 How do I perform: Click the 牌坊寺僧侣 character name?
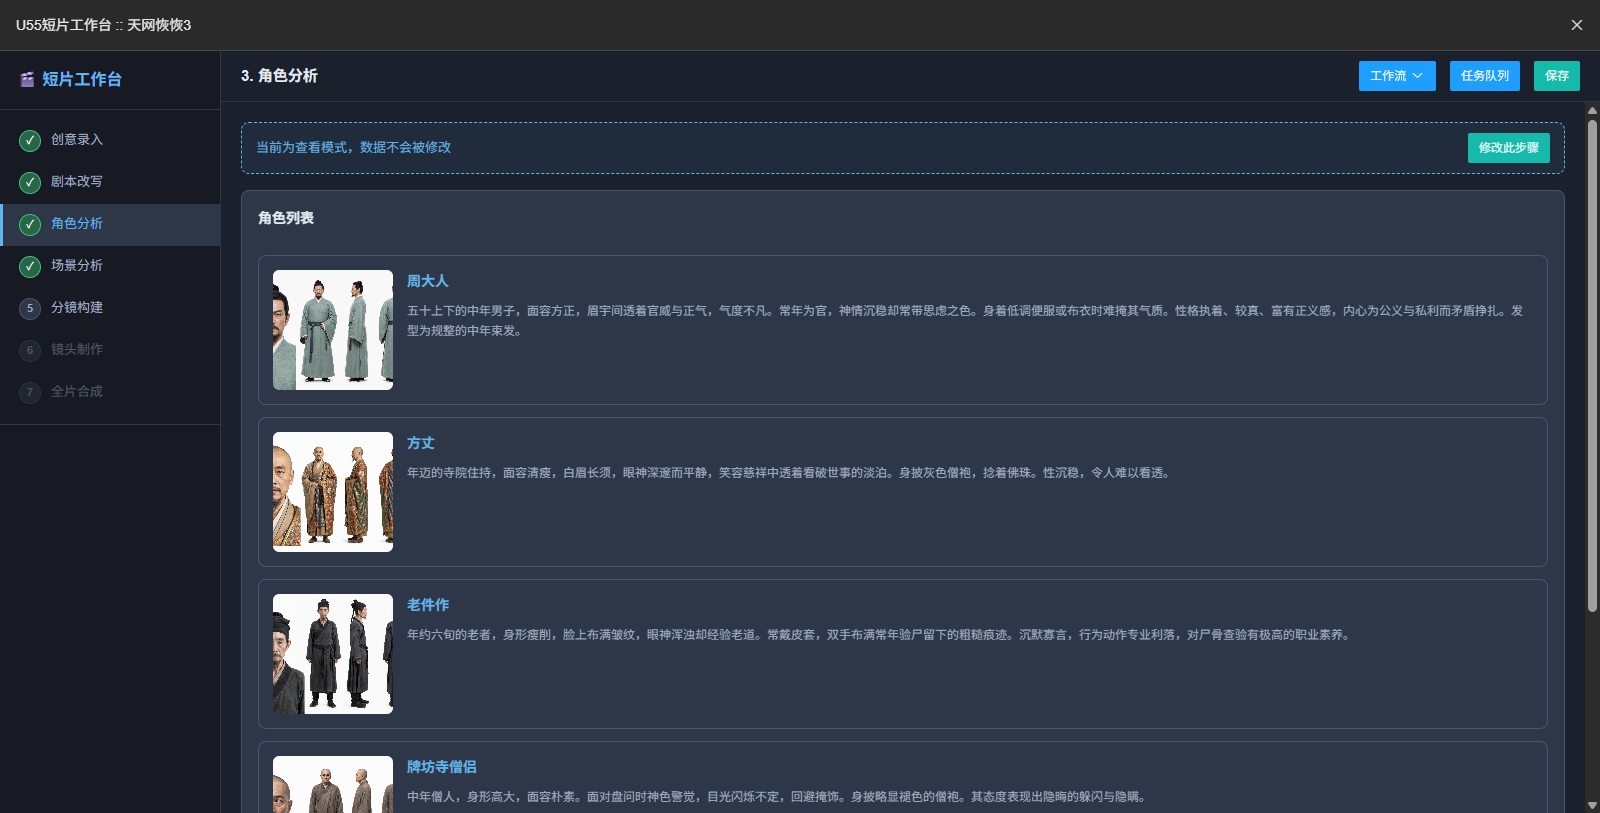pyautogui.click(x=442, y=767)
